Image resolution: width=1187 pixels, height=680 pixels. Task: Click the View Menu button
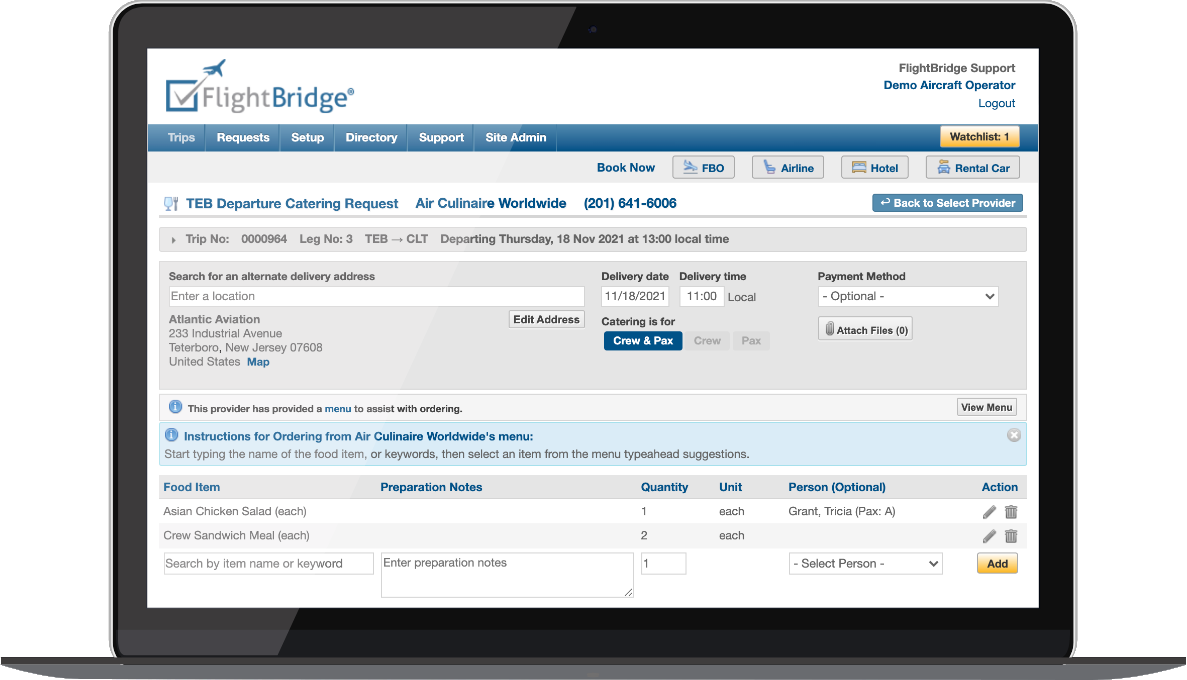coord(986,407)
